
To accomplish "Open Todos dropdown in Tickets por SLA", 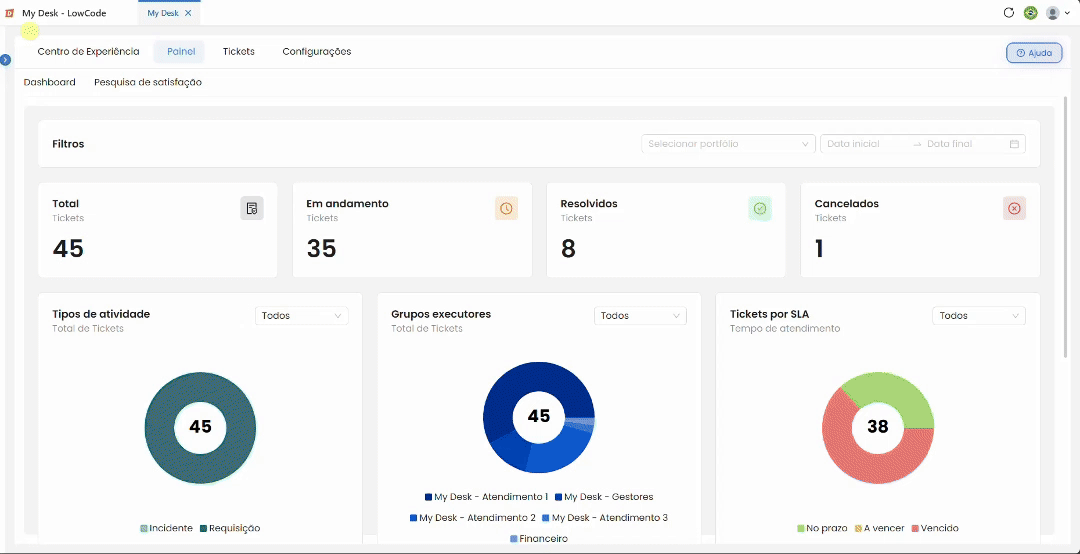I will pos(979,316).
